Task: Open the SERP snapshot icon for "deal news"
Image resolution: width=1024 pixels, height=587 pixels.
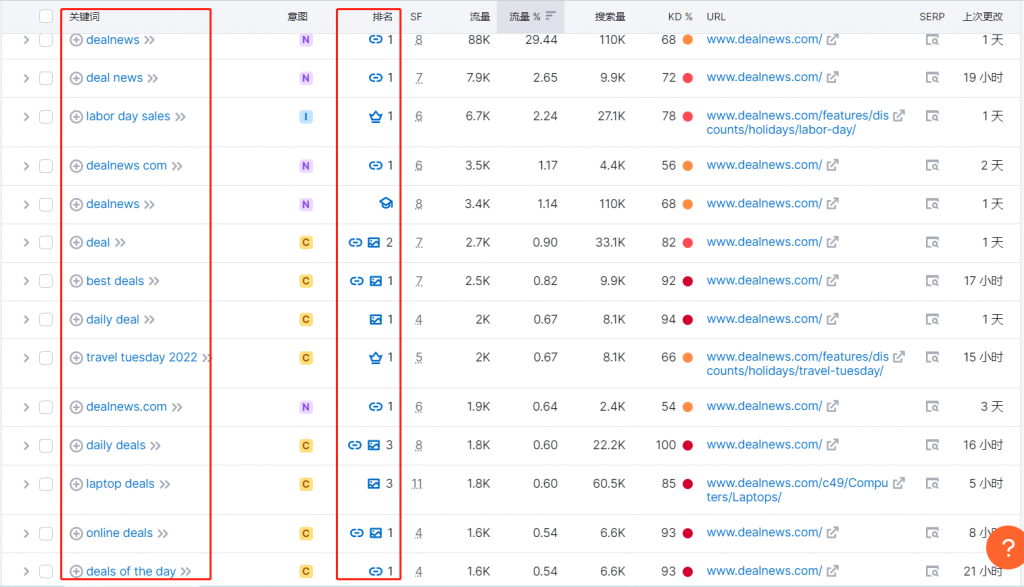Action: tap(932, 78)
